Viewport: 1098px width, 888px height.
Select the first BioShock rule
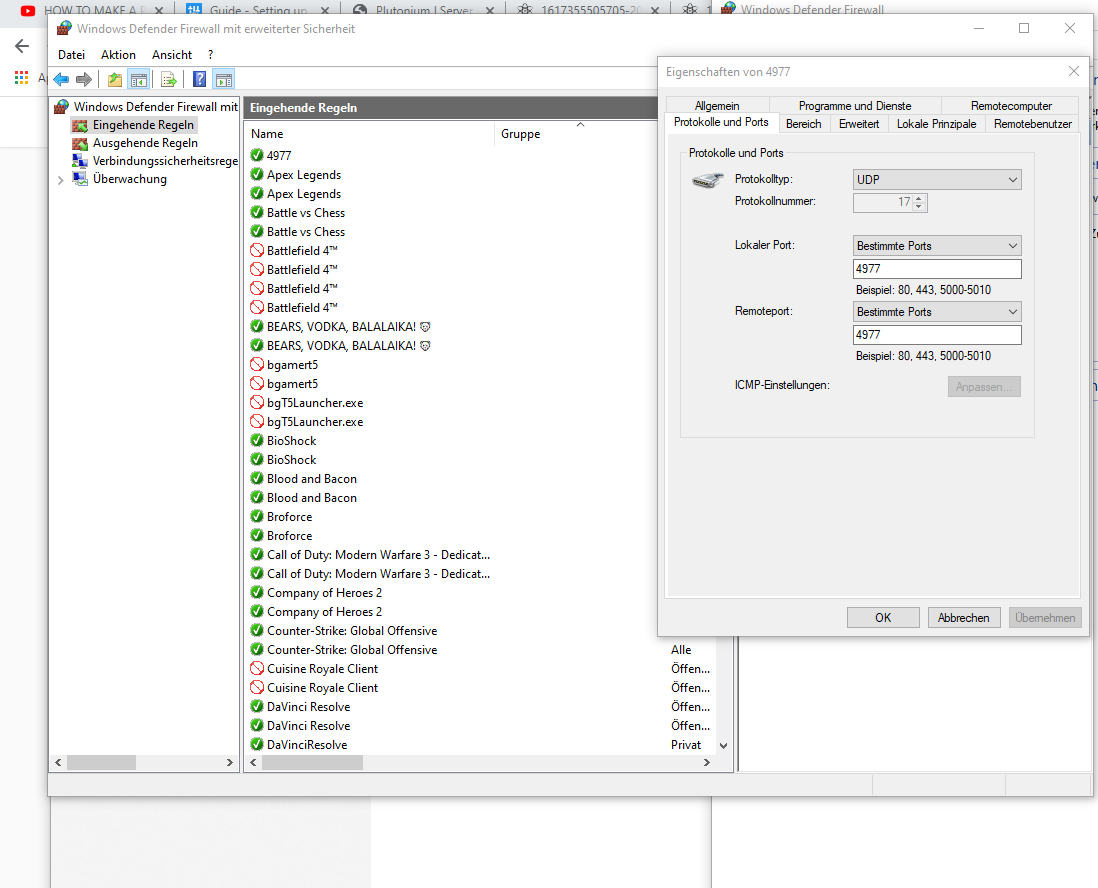coord(291,440)
